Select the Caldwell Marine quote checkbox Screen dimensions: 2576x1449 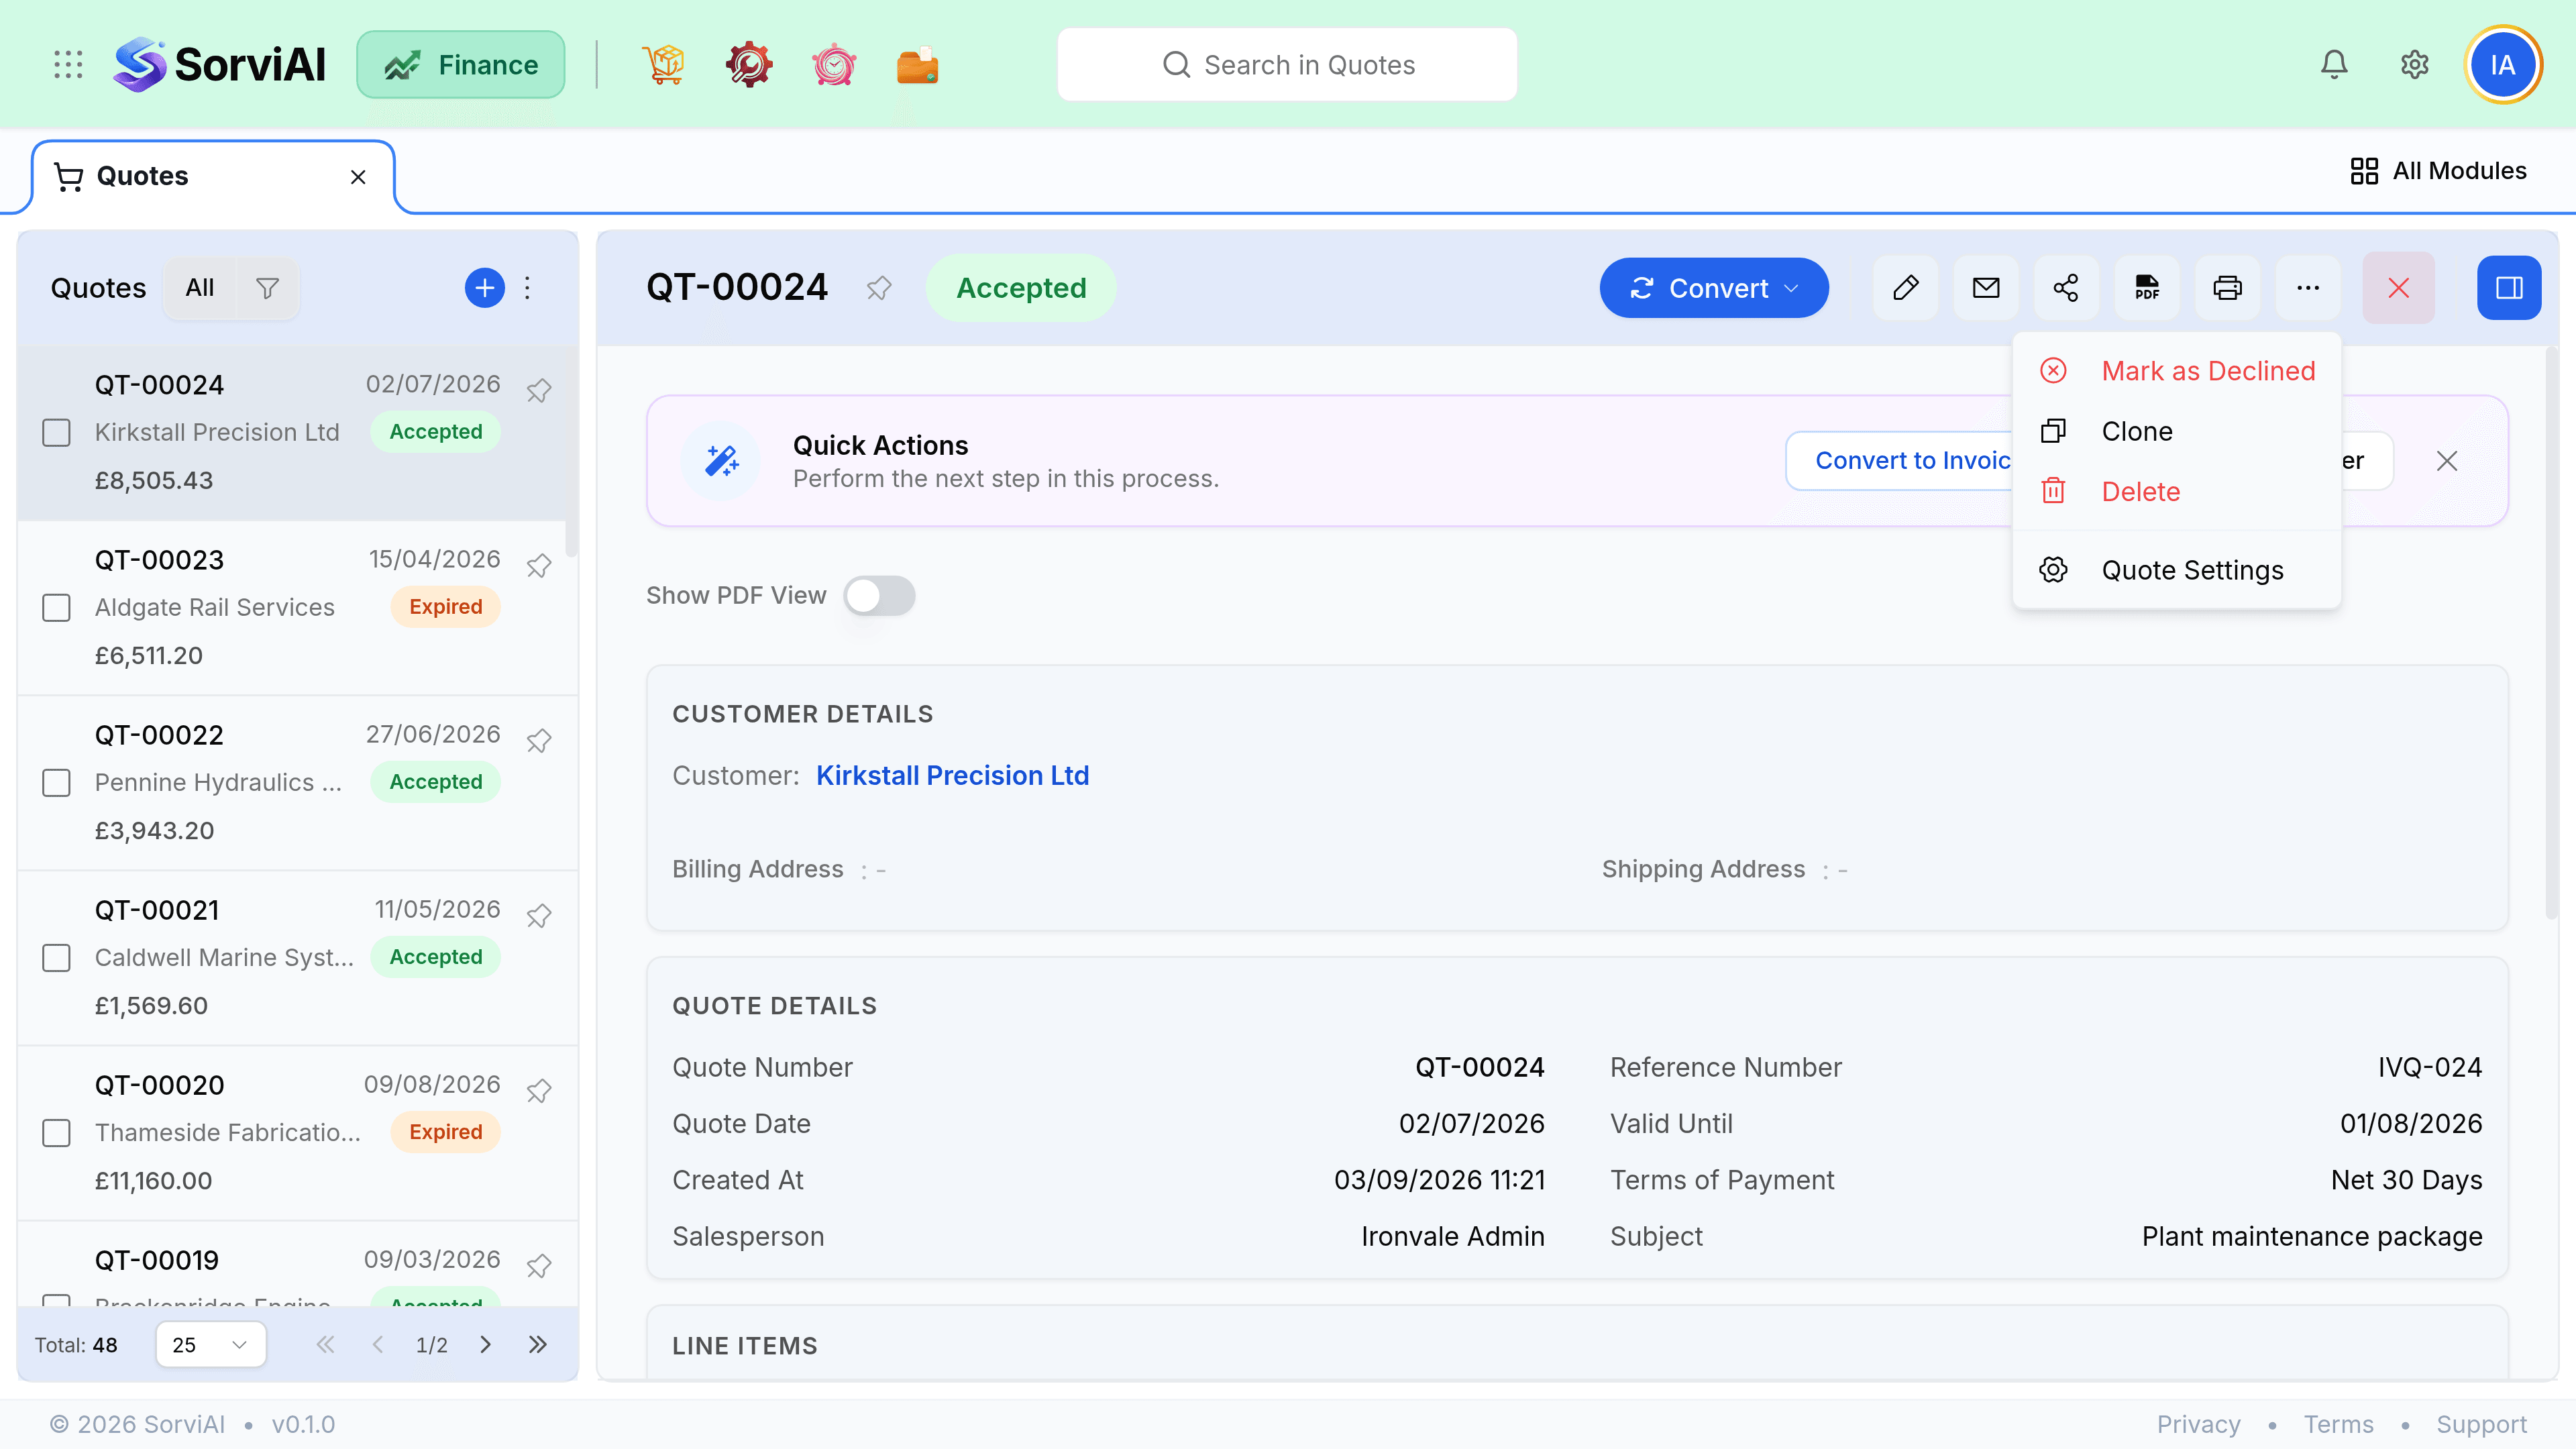56,958
